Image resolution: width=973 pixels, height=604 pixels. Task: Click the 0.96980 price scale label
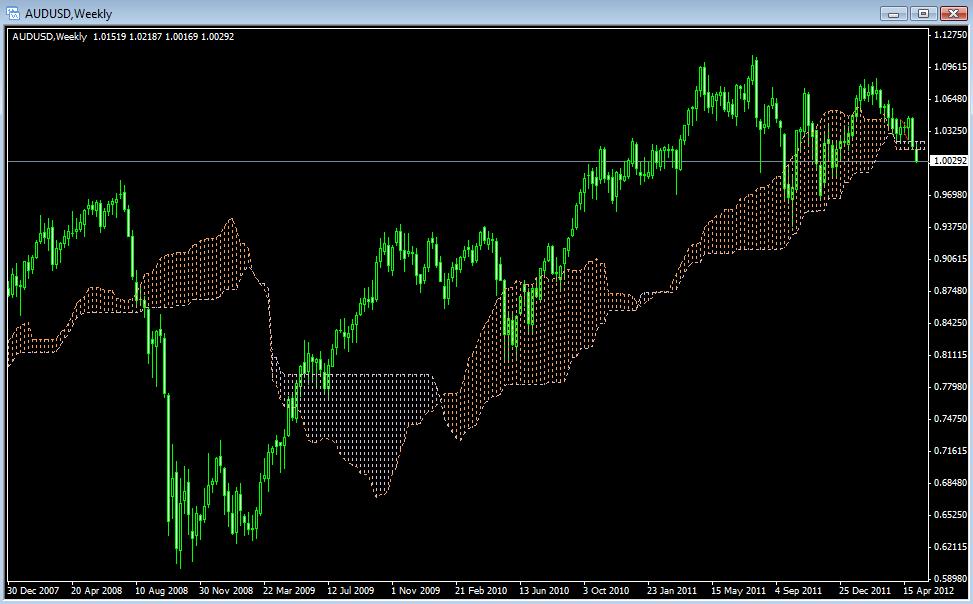(950, 195)
